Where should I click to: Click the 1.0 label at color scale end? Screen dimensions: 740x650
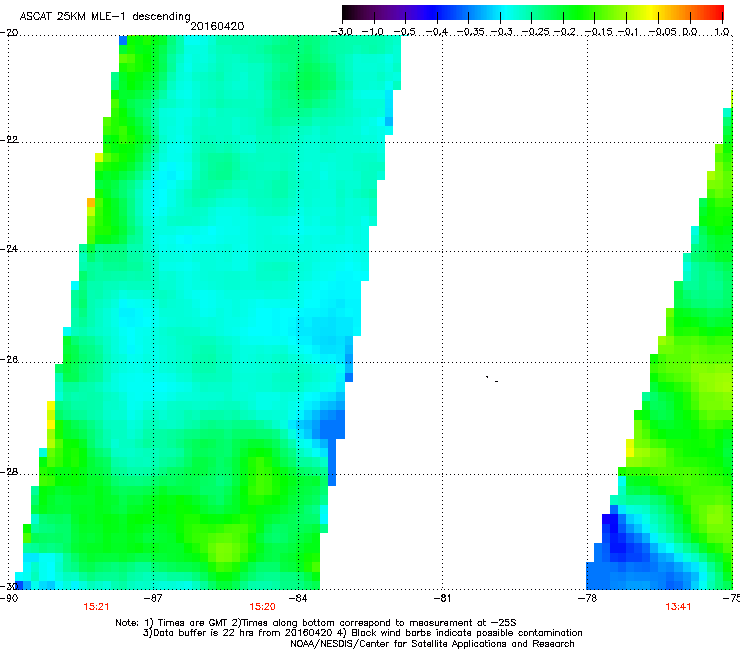click(x=722, y=32)
